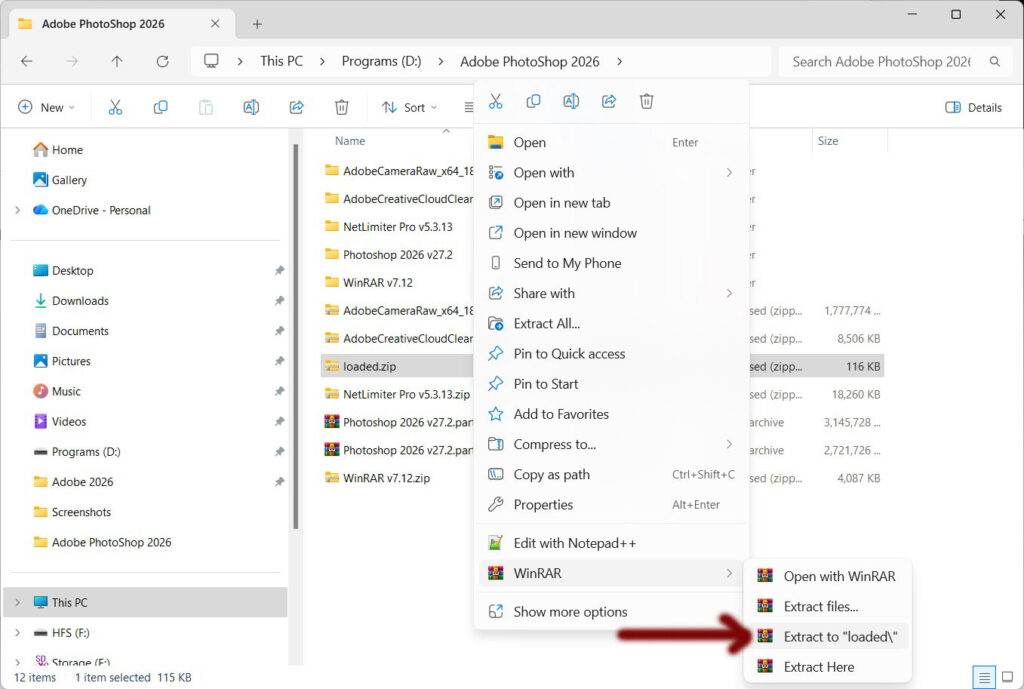Choose Extract Here from WinRAR submenu

point(818,666)
